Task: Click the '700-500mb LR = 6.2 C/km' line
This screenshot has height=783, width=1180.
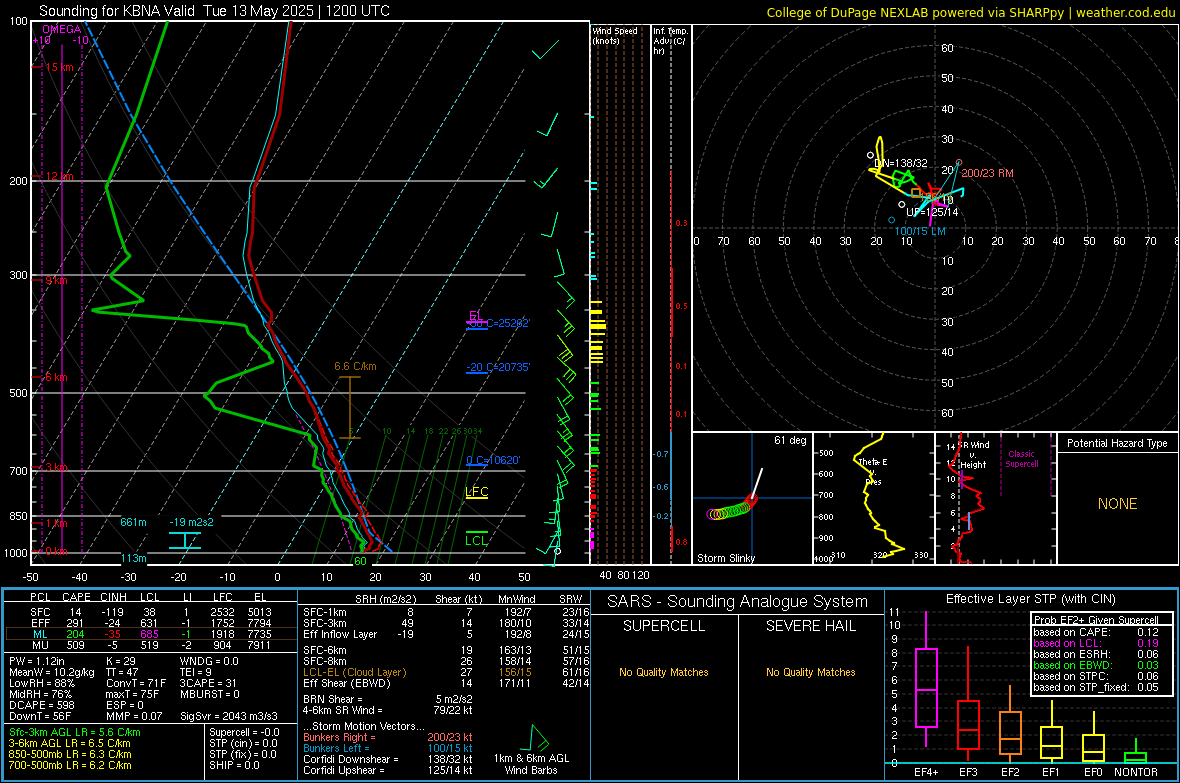Action: pyautogui.click(x=70, y=765)
